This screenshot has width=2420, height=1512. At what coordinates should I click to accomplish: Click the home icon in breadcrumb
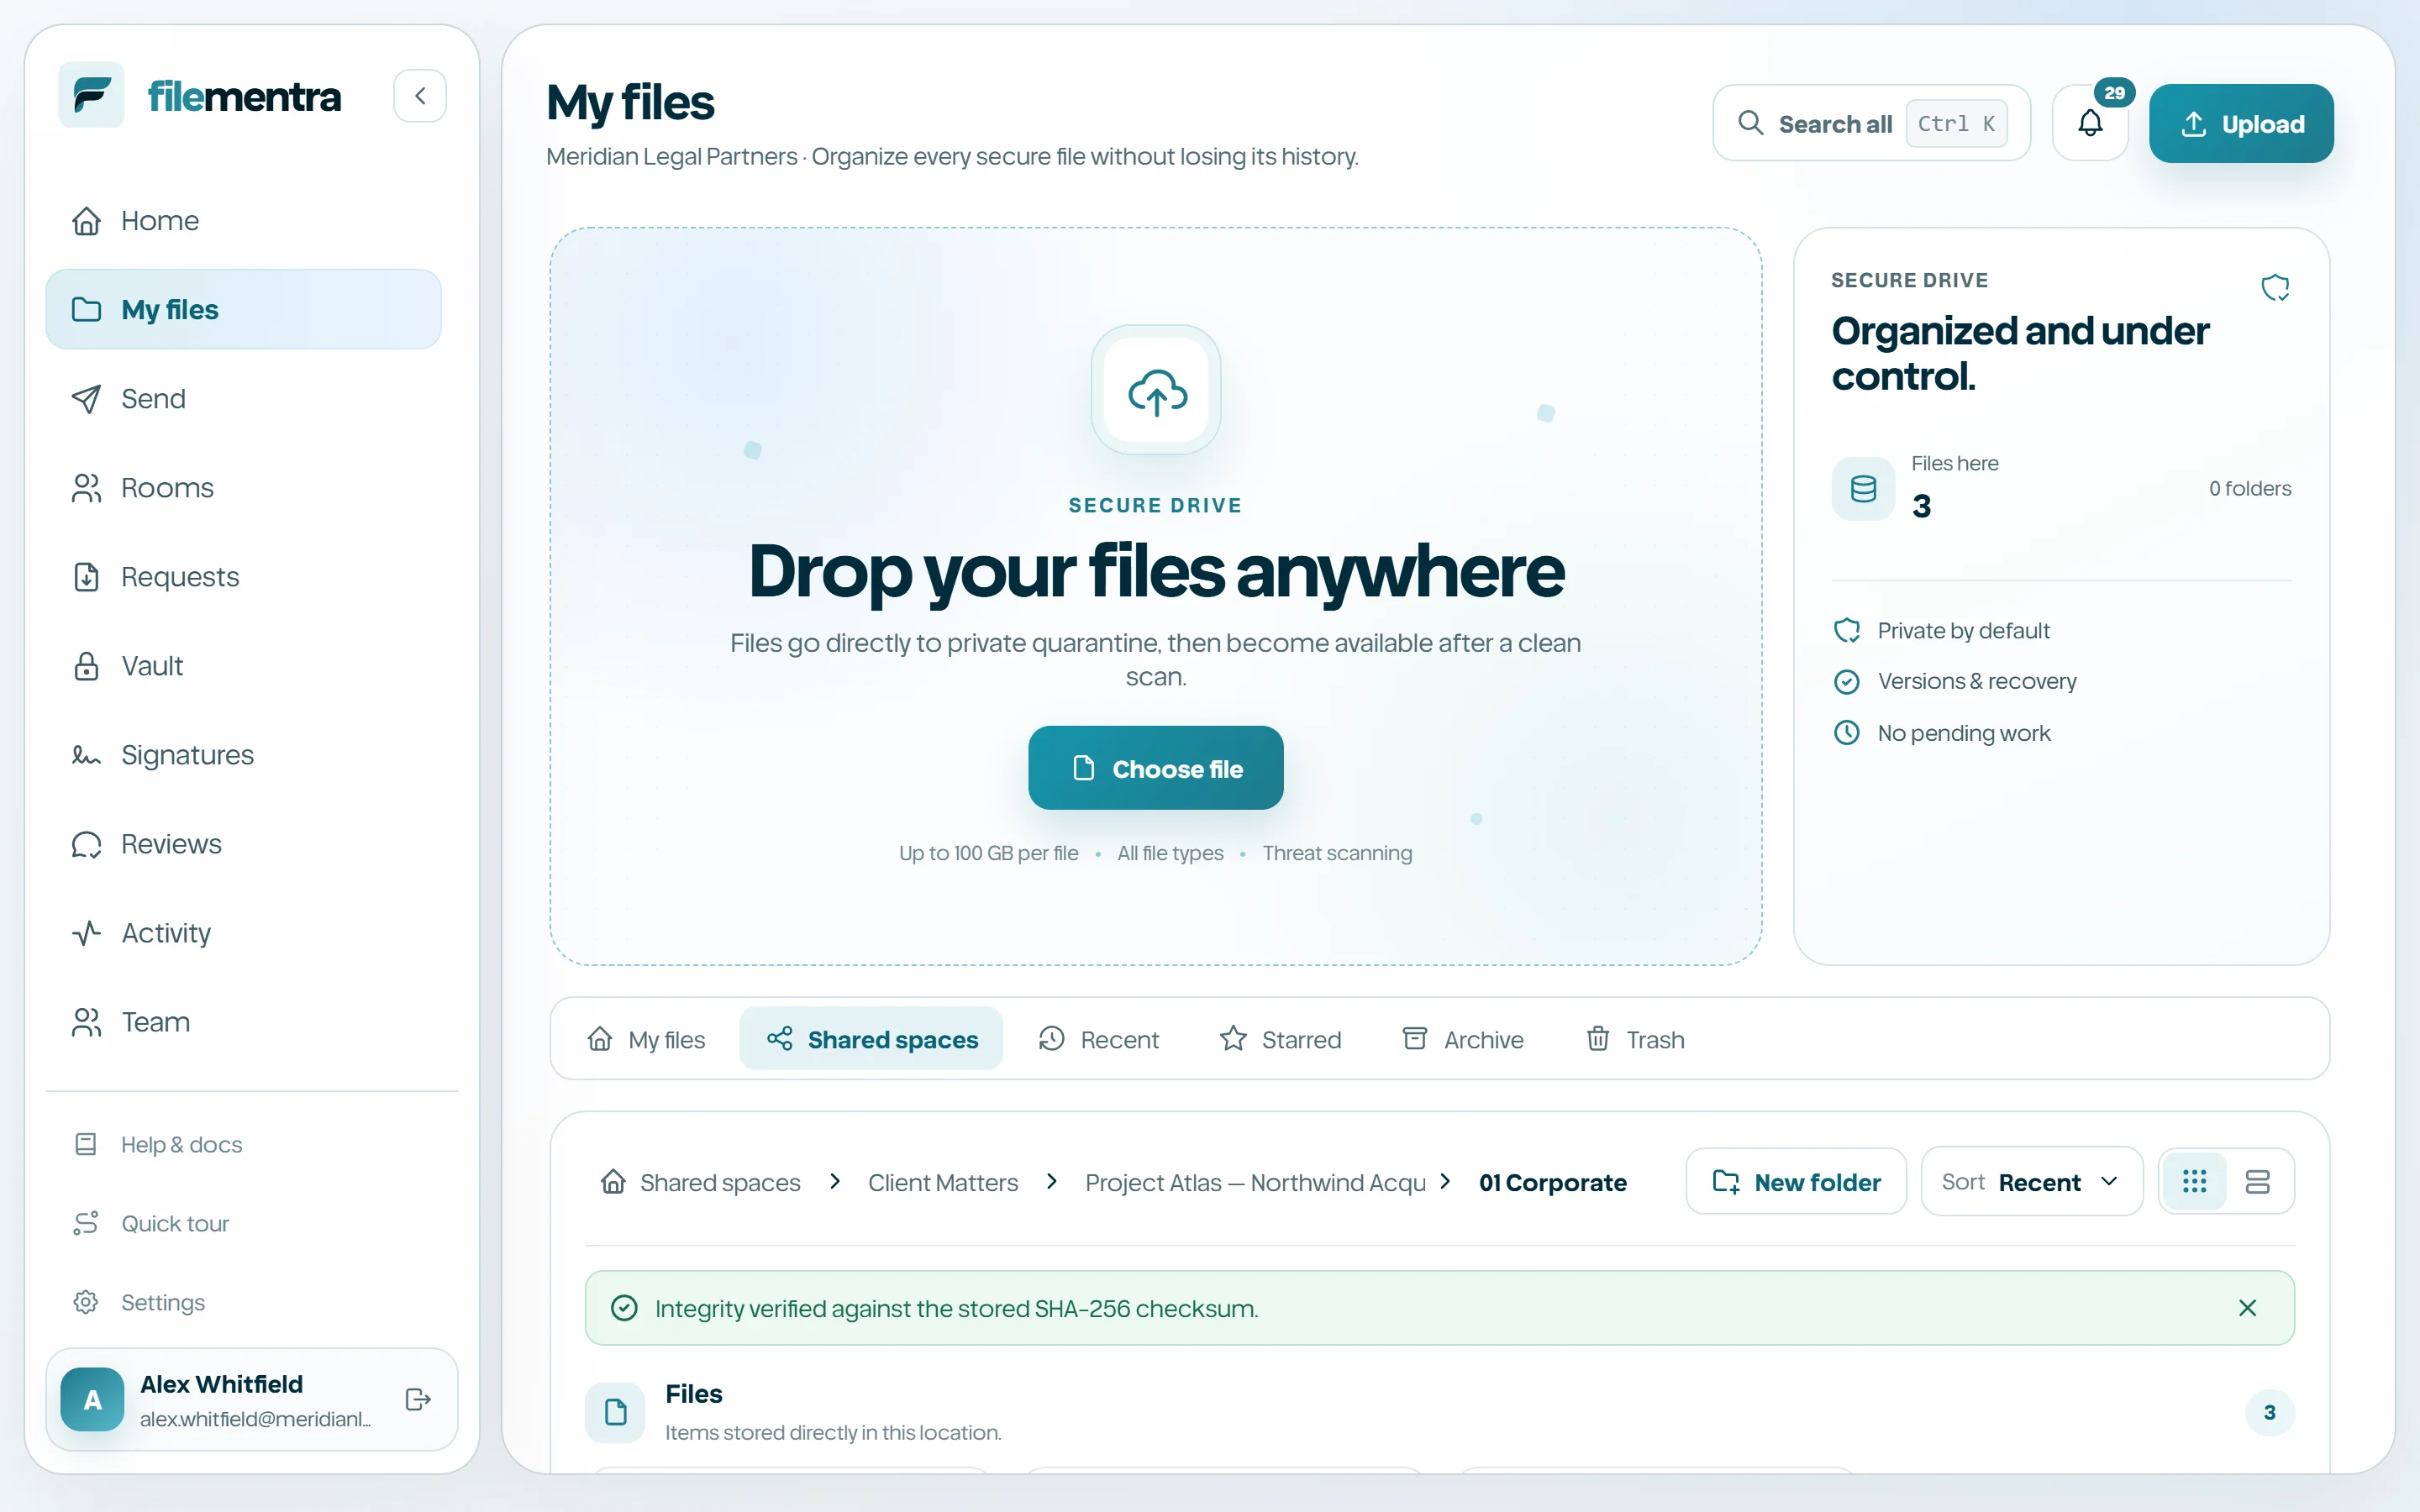613,1182
